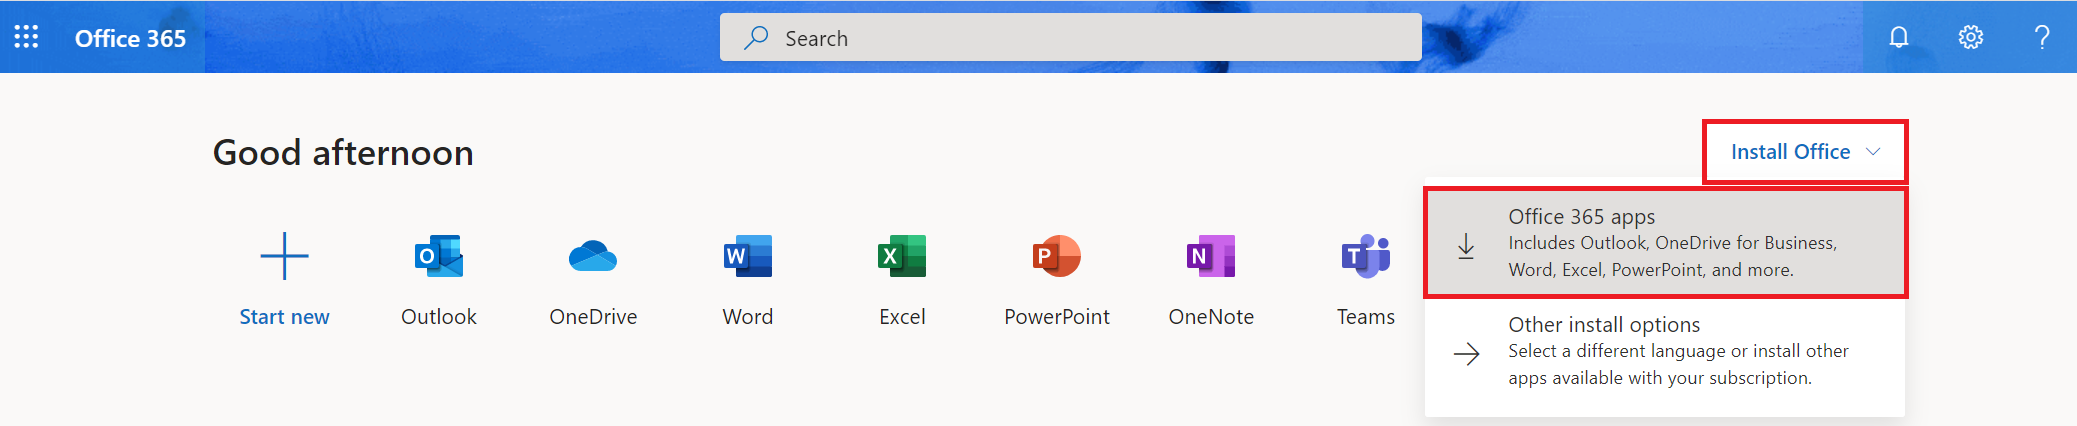
Task: Open the app launcher waffle icon
Action: coord(26,37)
